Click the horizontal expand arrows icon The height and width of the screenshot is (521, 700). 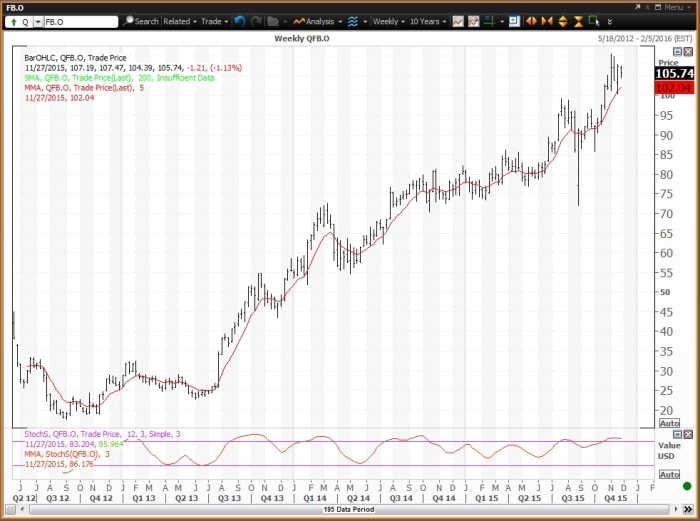click(532, 21)
